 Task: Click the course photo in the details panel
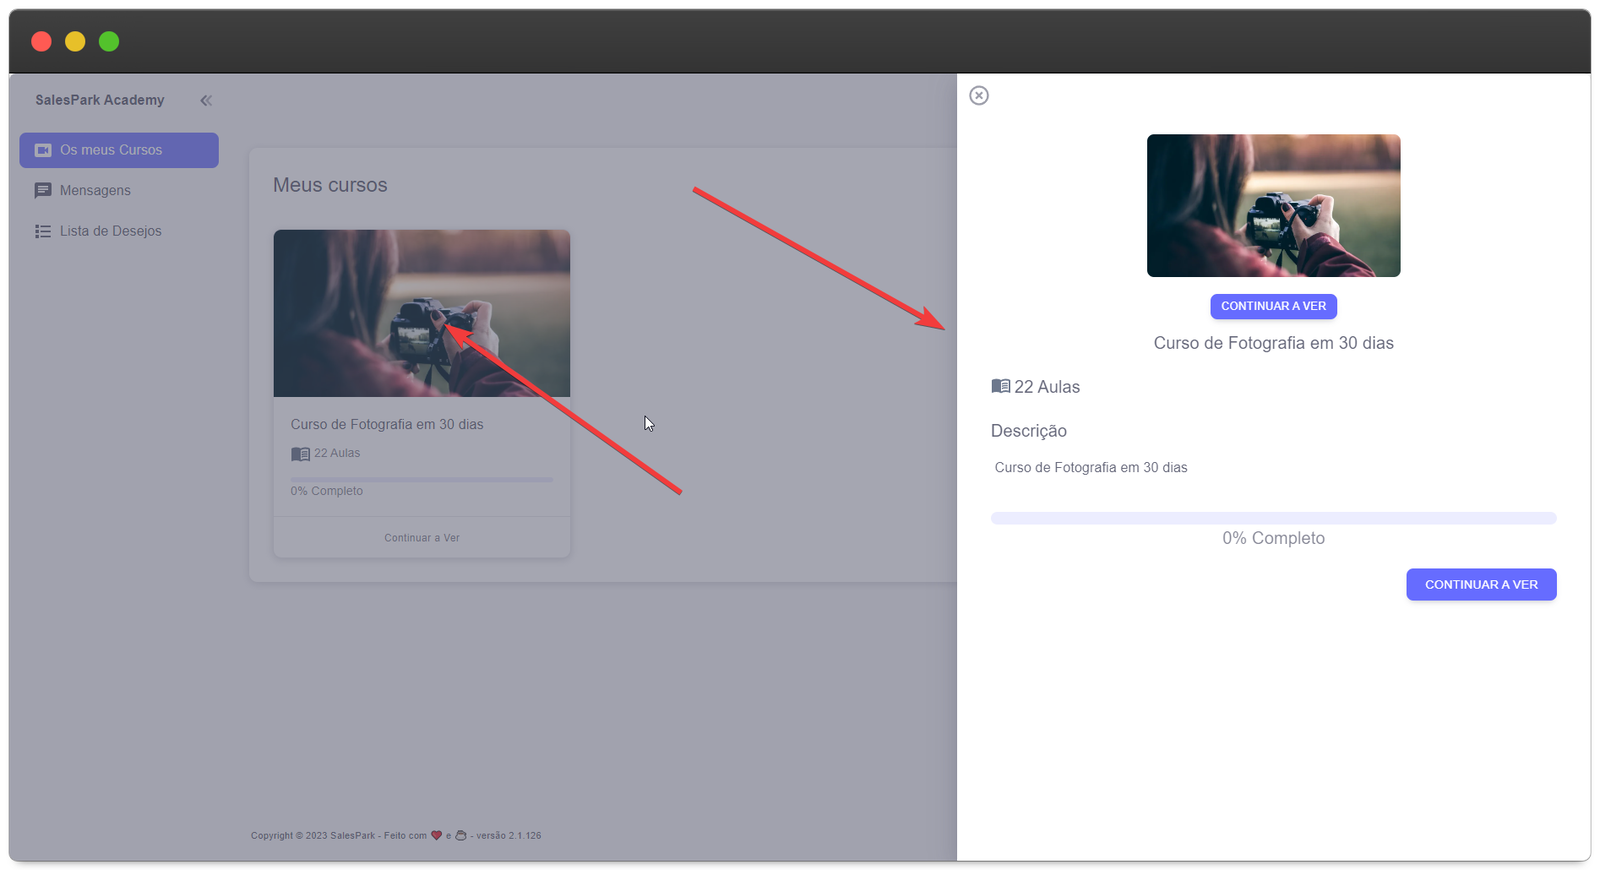coord(1273,205)
